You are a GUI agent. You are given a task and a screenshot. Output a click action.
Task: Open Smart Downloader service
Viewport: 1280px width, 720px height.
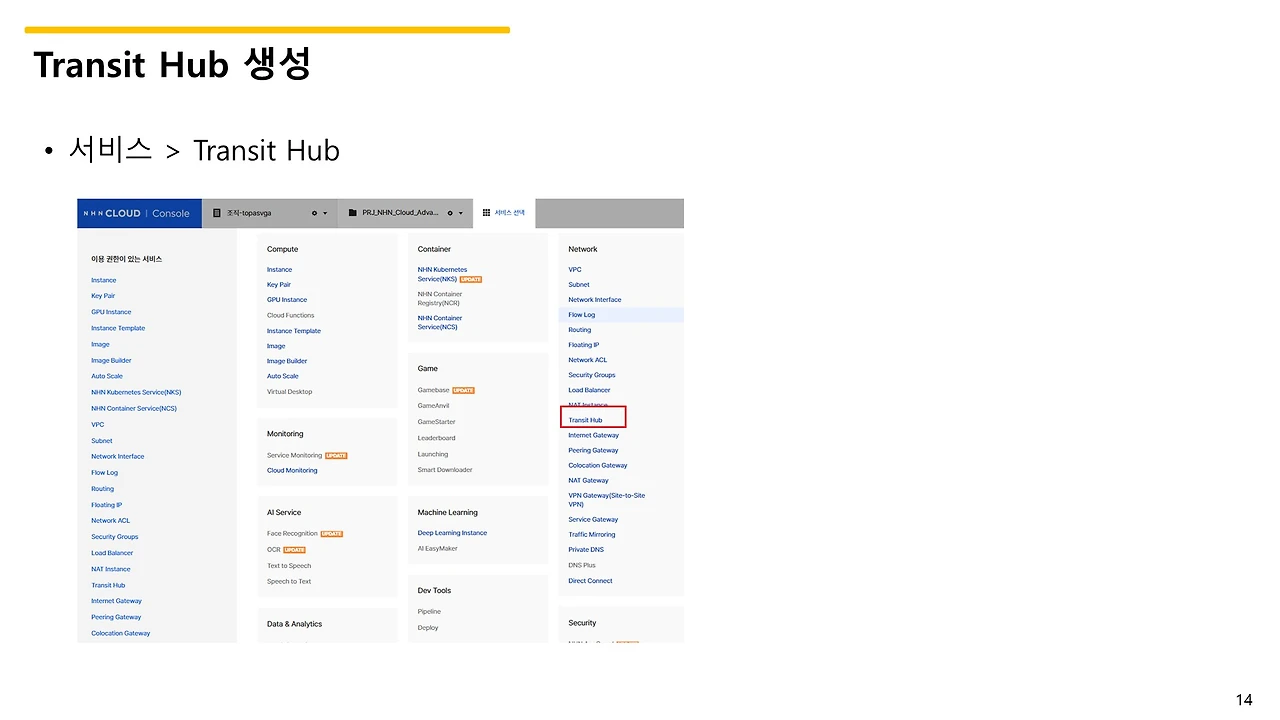[x=445, y=470]
